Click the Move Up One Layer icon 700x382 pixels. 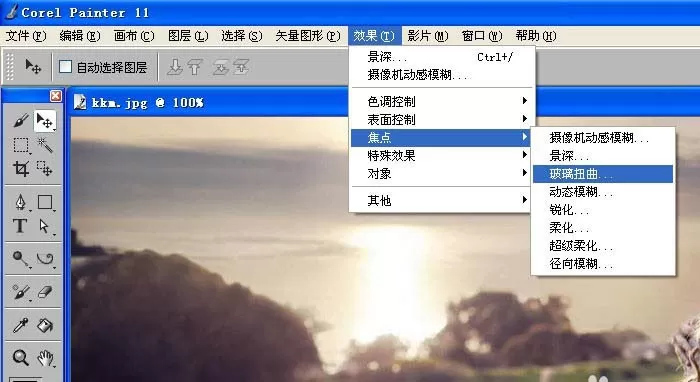[x=241, y=67]
